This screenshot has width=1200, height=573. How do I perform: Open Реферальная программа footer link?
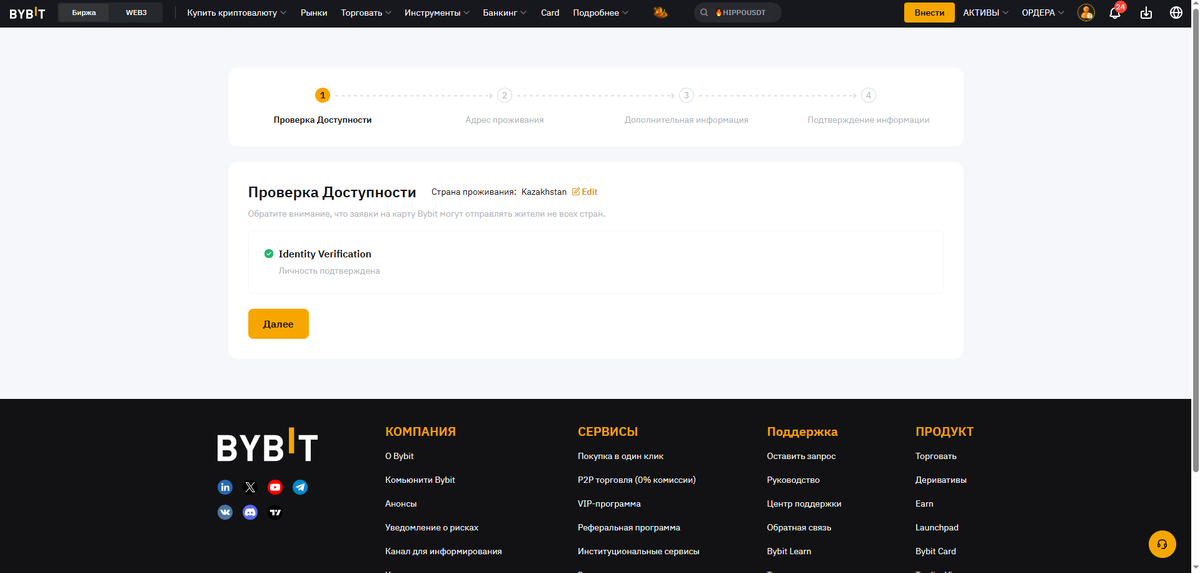coord(629,527)
